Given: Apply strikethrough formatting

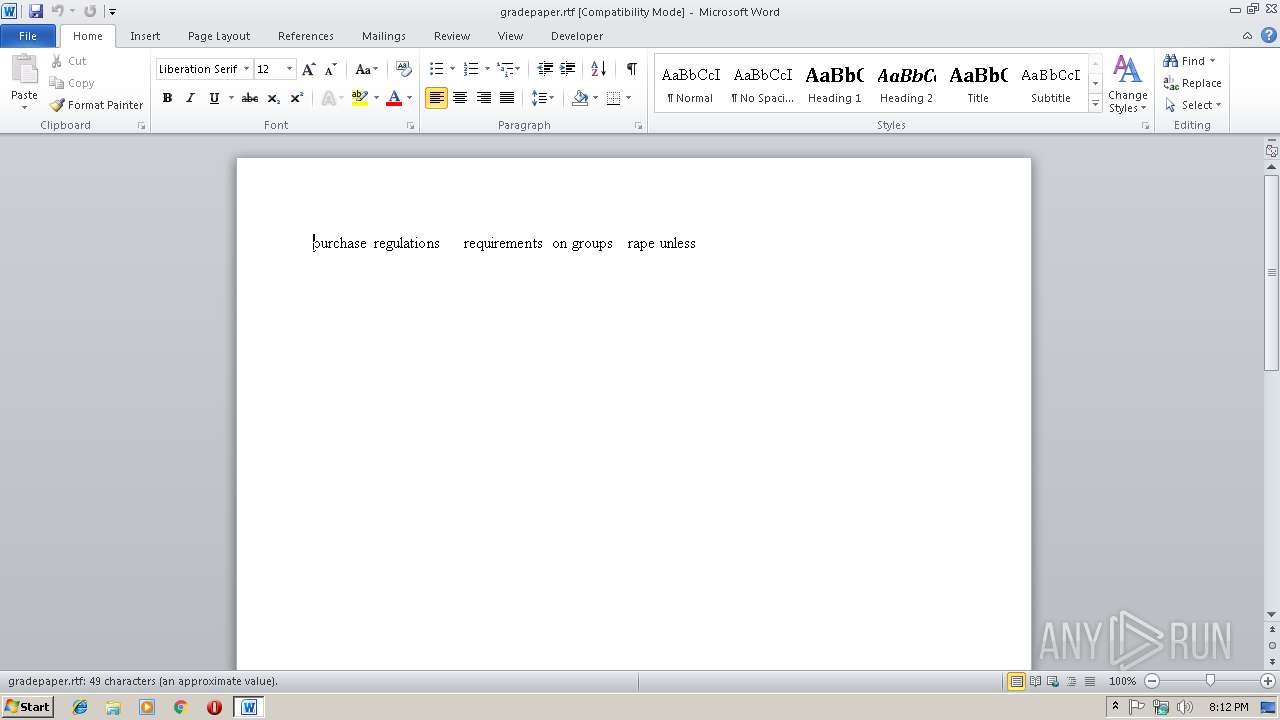Looking at the screenshot, I should point(250,98).
